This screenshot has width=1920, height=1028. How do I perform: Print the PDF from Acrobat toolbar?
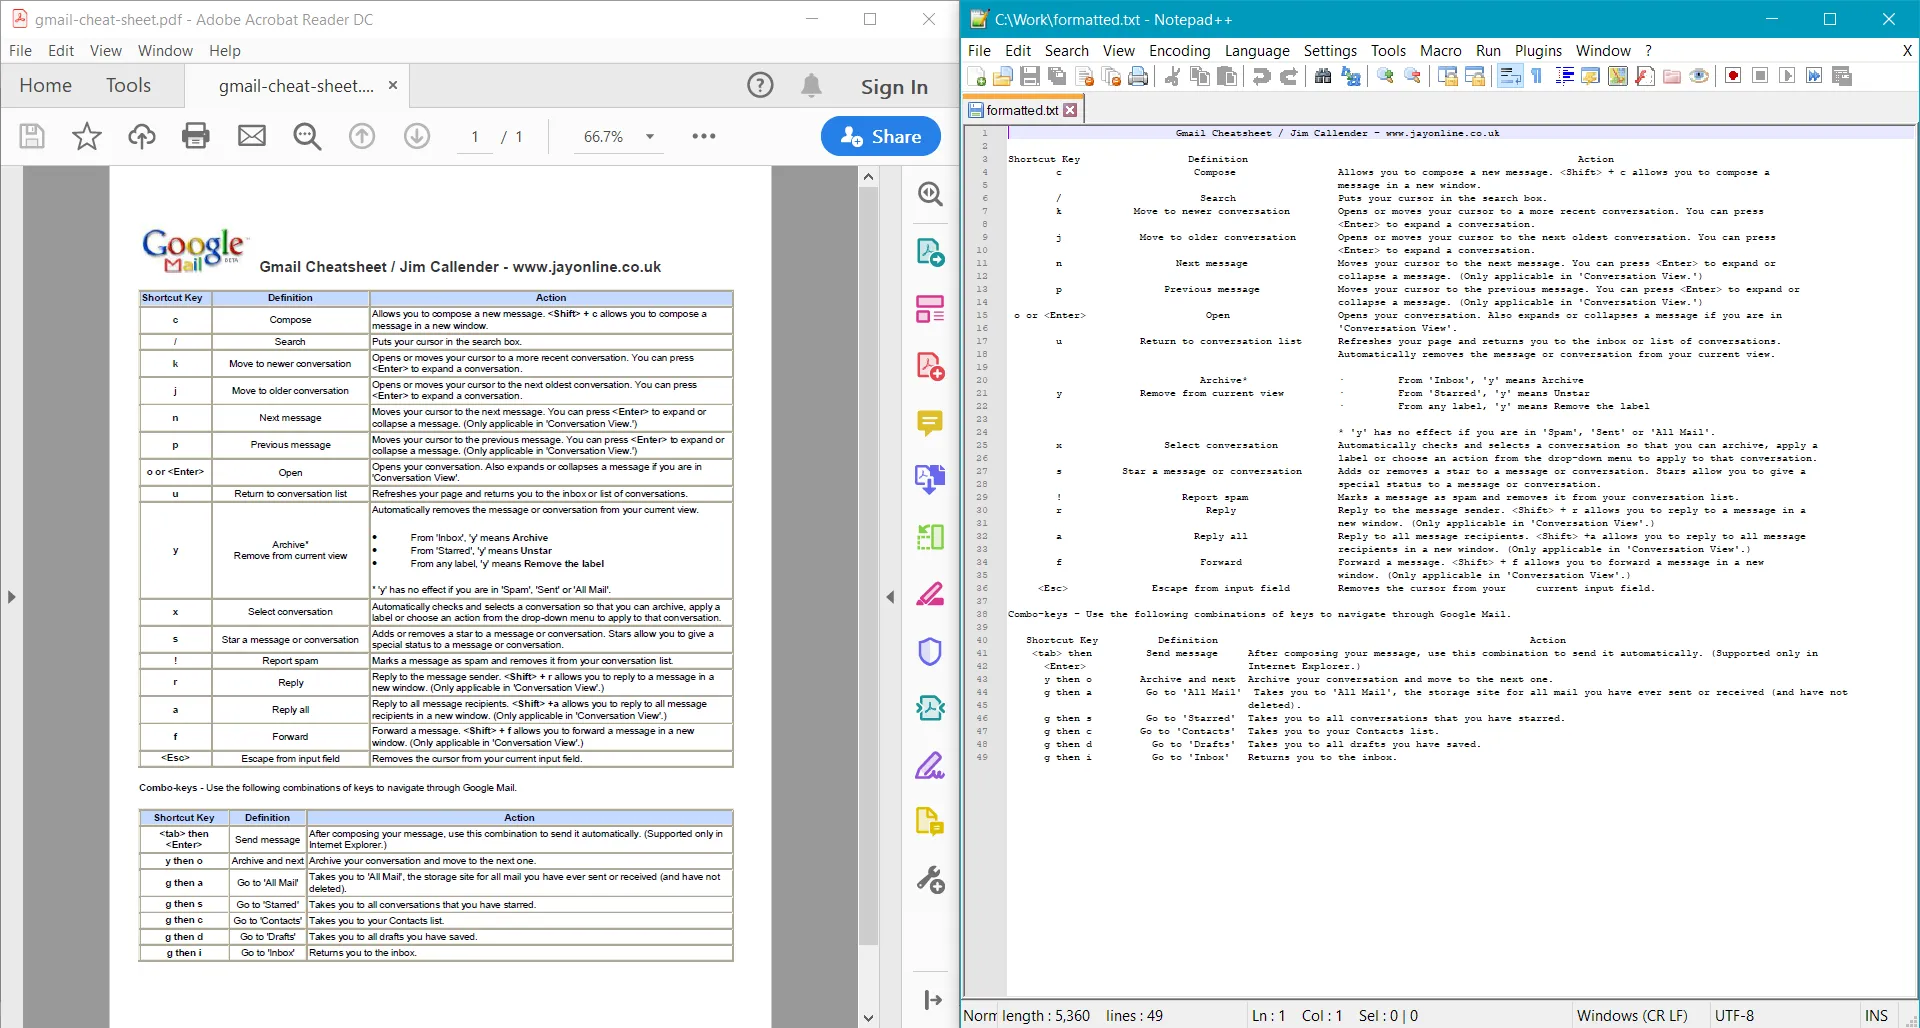196,136
